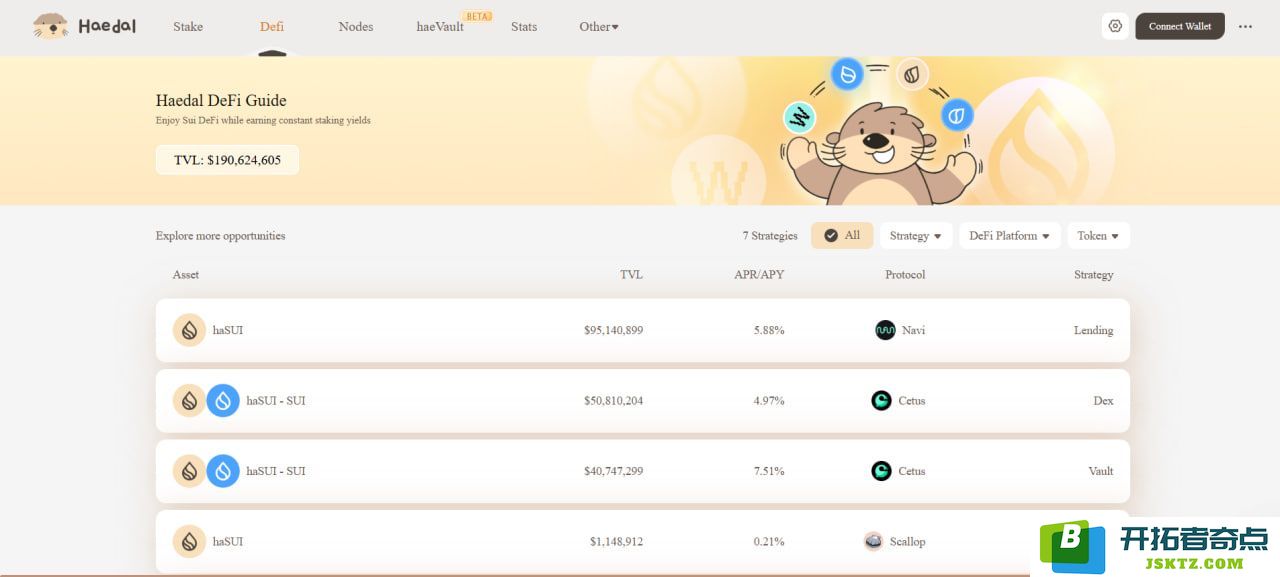The image size is (1280, 577).
Task: Open the haSUI Navi Lending row
Action: point(643,330)
